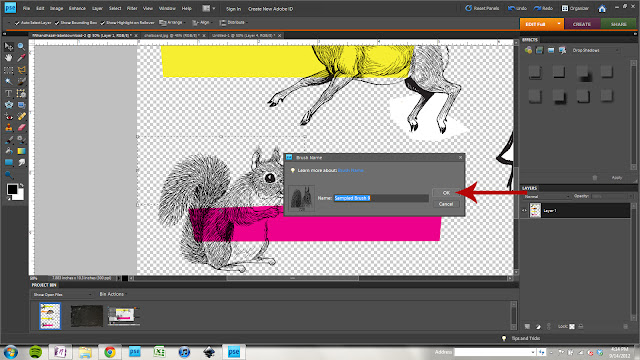Screen dimensions: 640x360
Task: Swap foreground and background colors
Action: [x=21, y=186]
